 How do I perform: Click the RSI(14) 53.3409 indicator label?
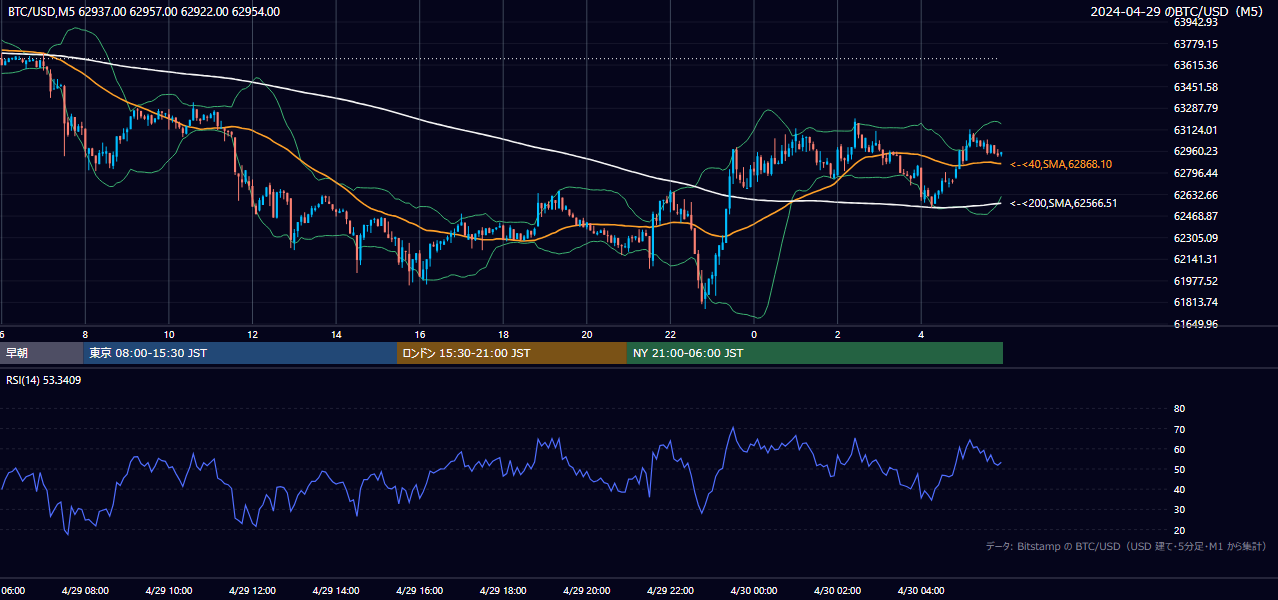pyautogui.click(x=44, y=380)
